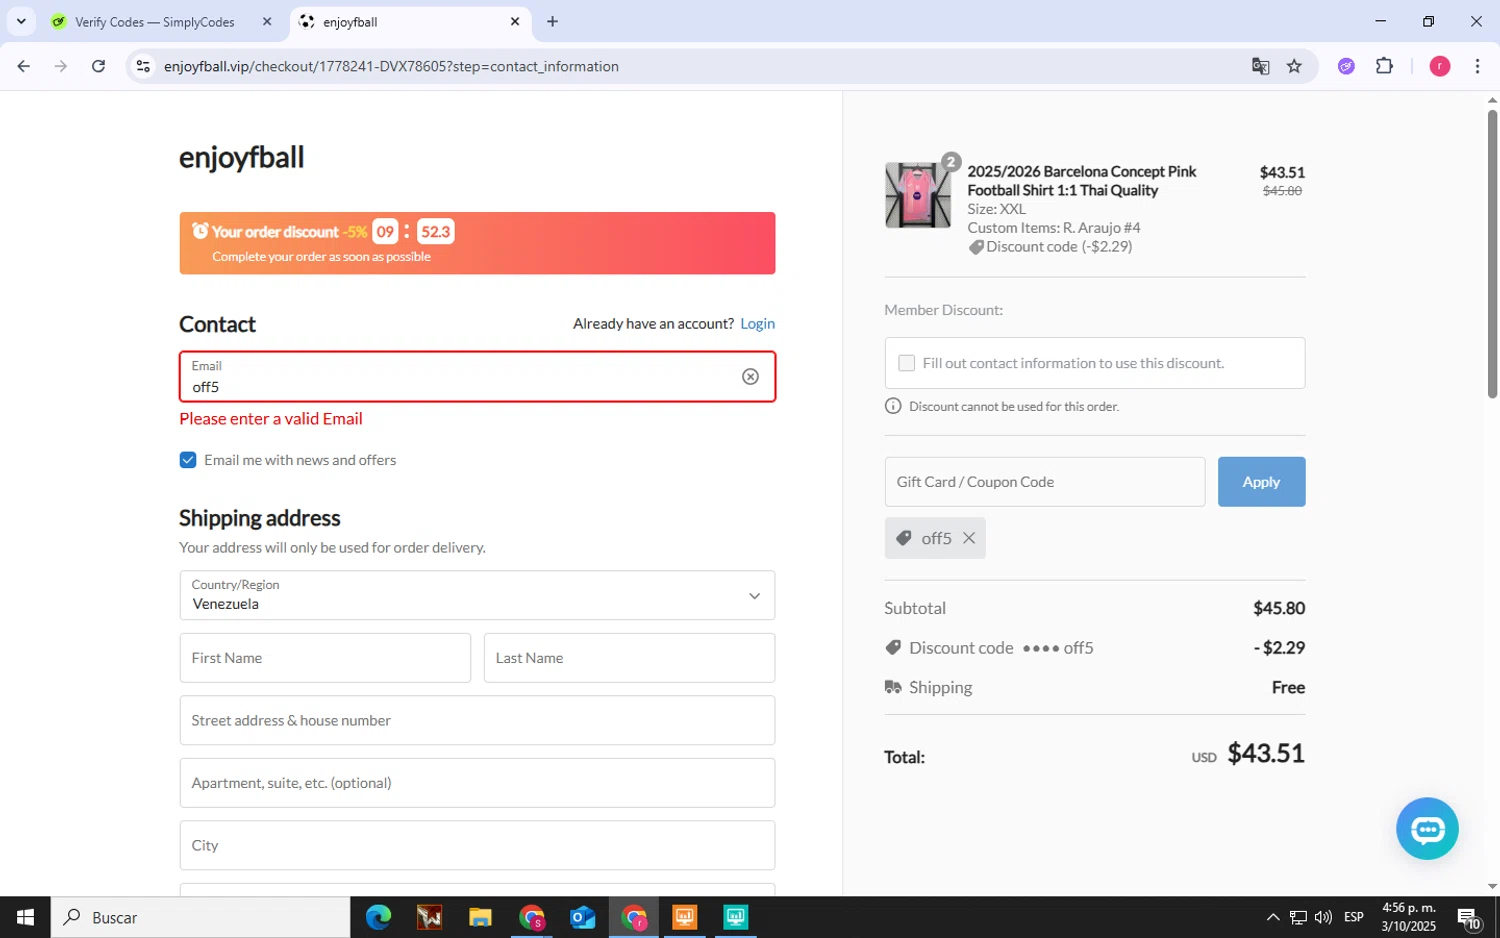Open Microsoft Edge from taskbar
This screenshot has width=1500, height=938.
pos(378,917)
